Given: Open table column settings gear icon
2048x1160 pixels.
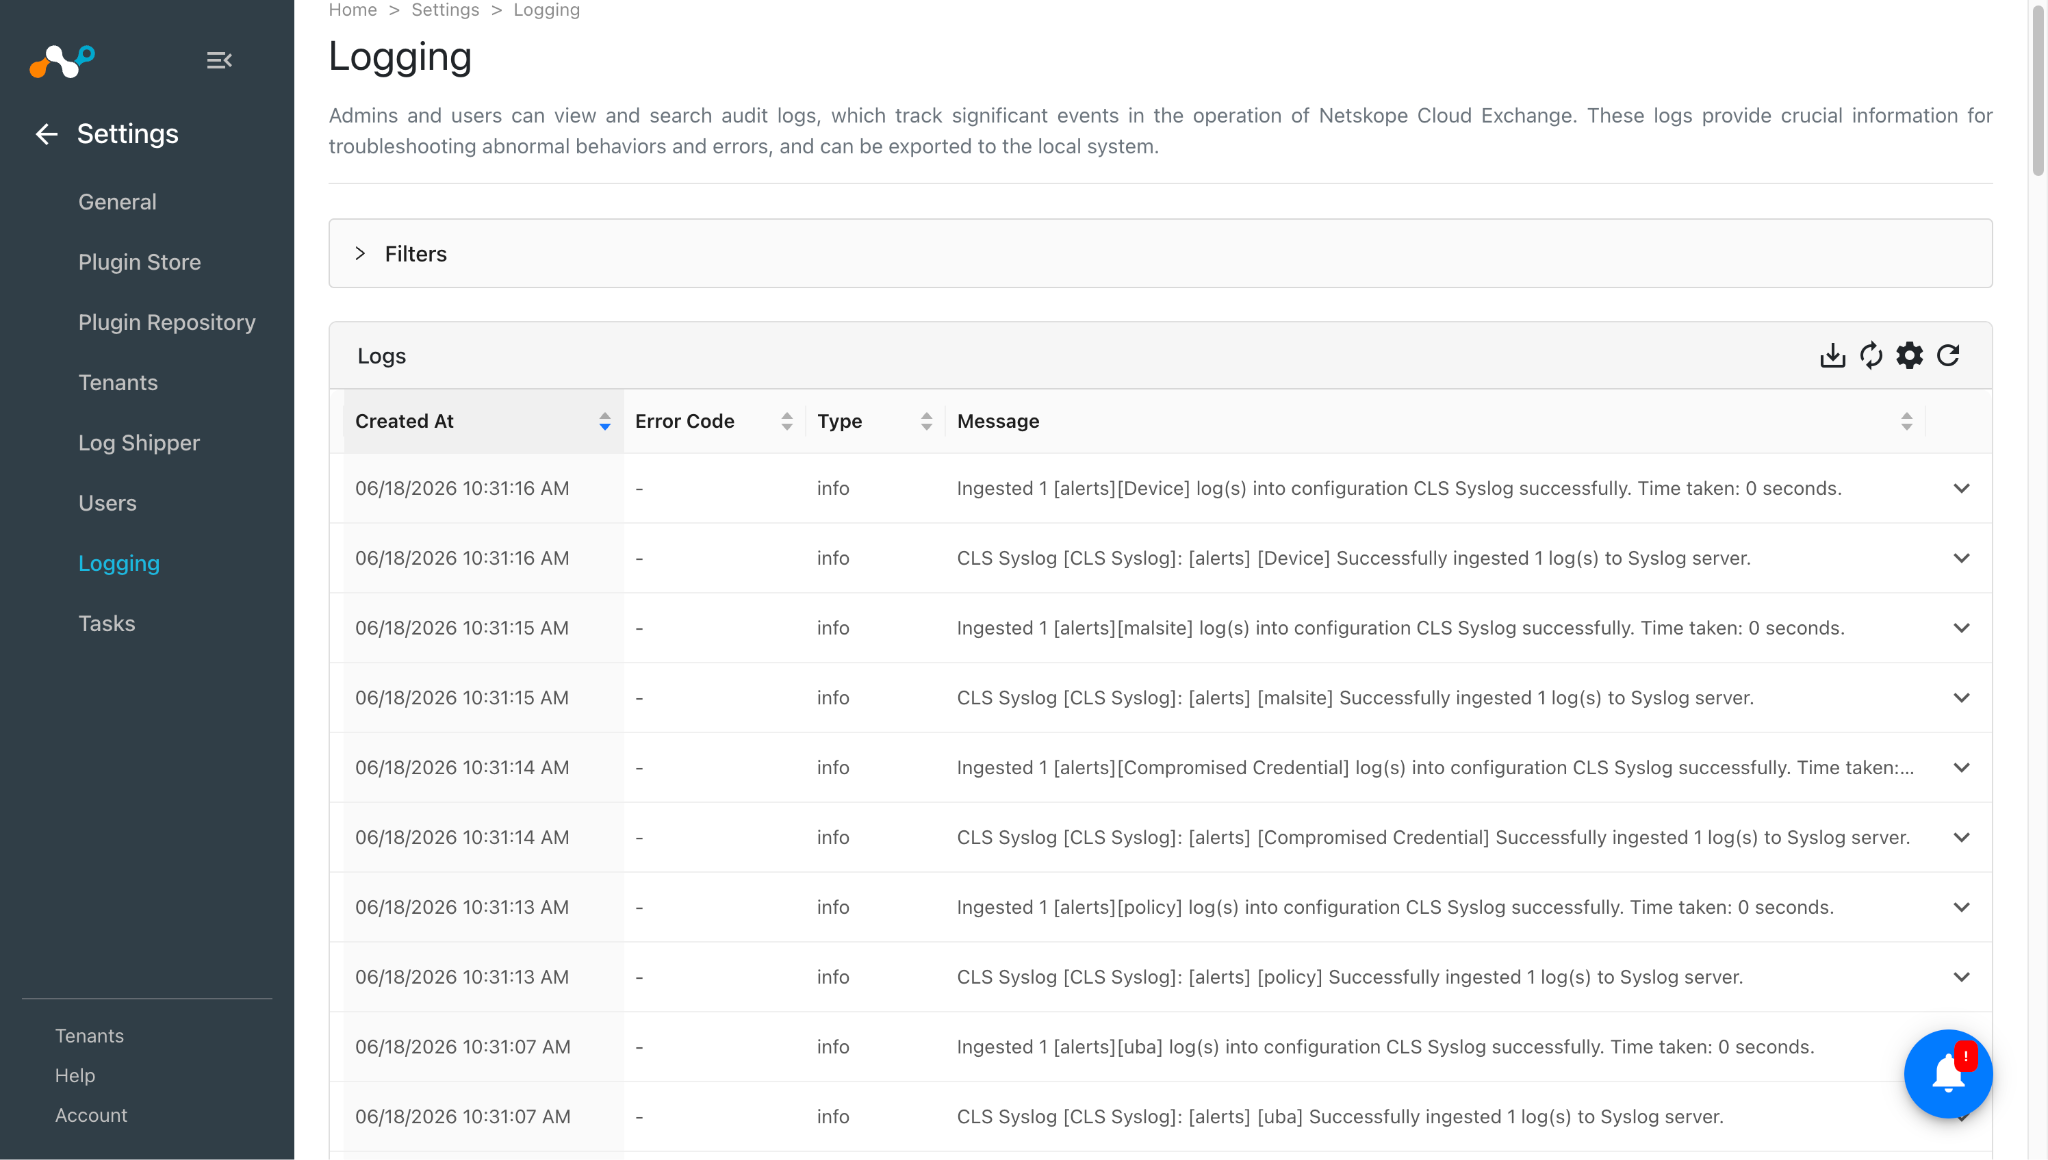Looking at the screenshot, I should coord(1910,356).
